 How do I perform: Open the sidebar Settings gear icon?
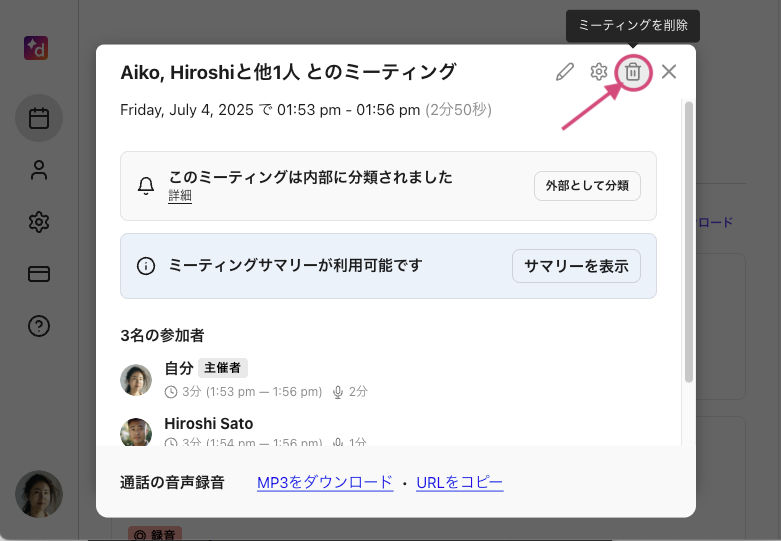point(39,222)
